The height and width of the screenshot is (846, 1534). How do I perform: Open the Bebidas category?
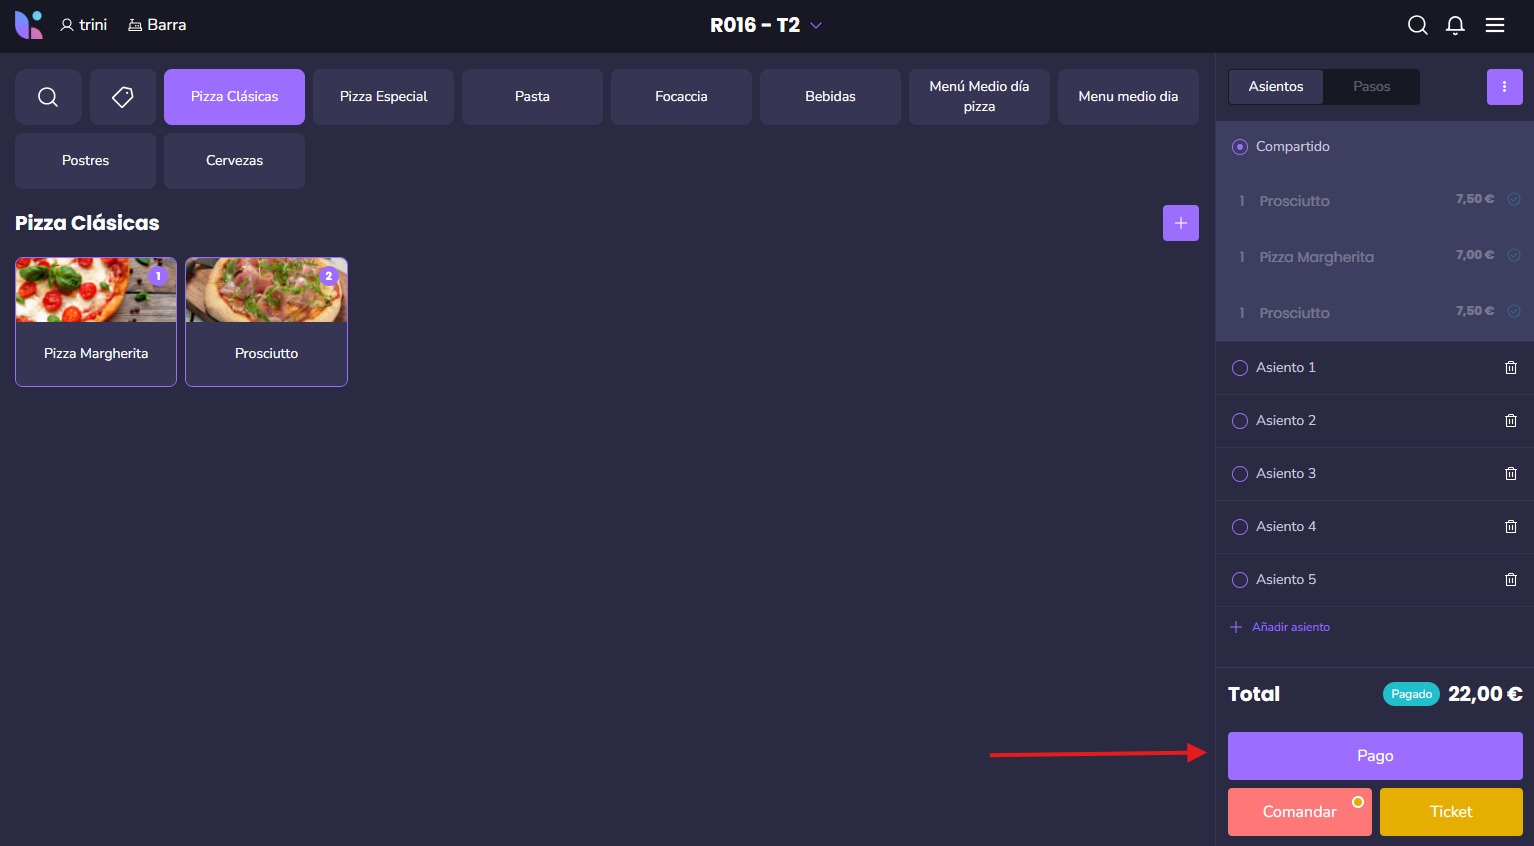(830, 97)
